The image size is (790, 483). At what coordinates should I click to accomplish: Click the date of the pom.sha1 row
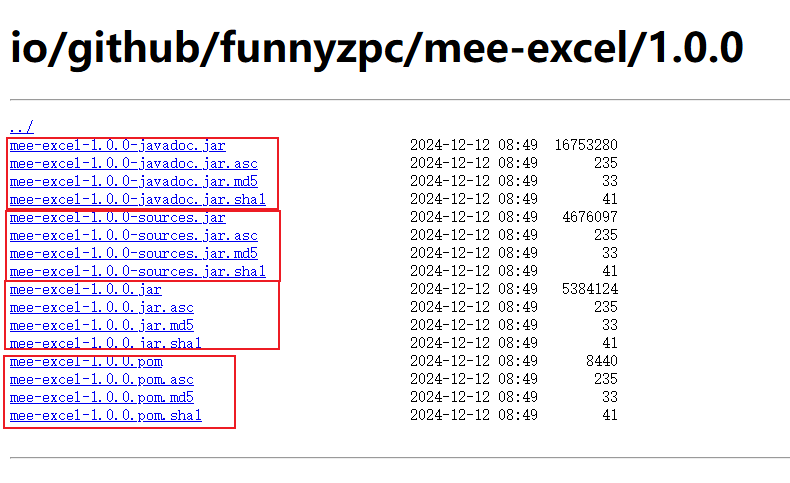(474, 415)
